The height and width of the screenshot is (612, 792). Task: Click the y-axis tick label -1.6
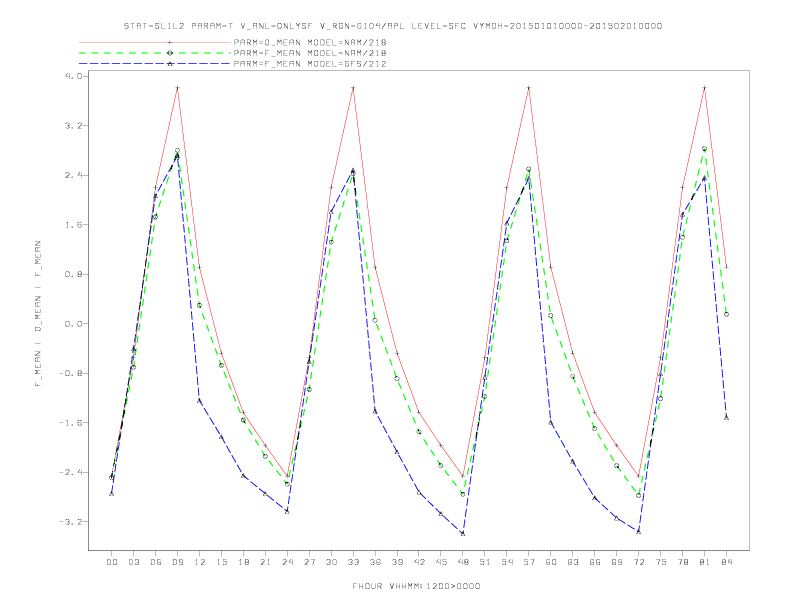click(x=71, y=423)
